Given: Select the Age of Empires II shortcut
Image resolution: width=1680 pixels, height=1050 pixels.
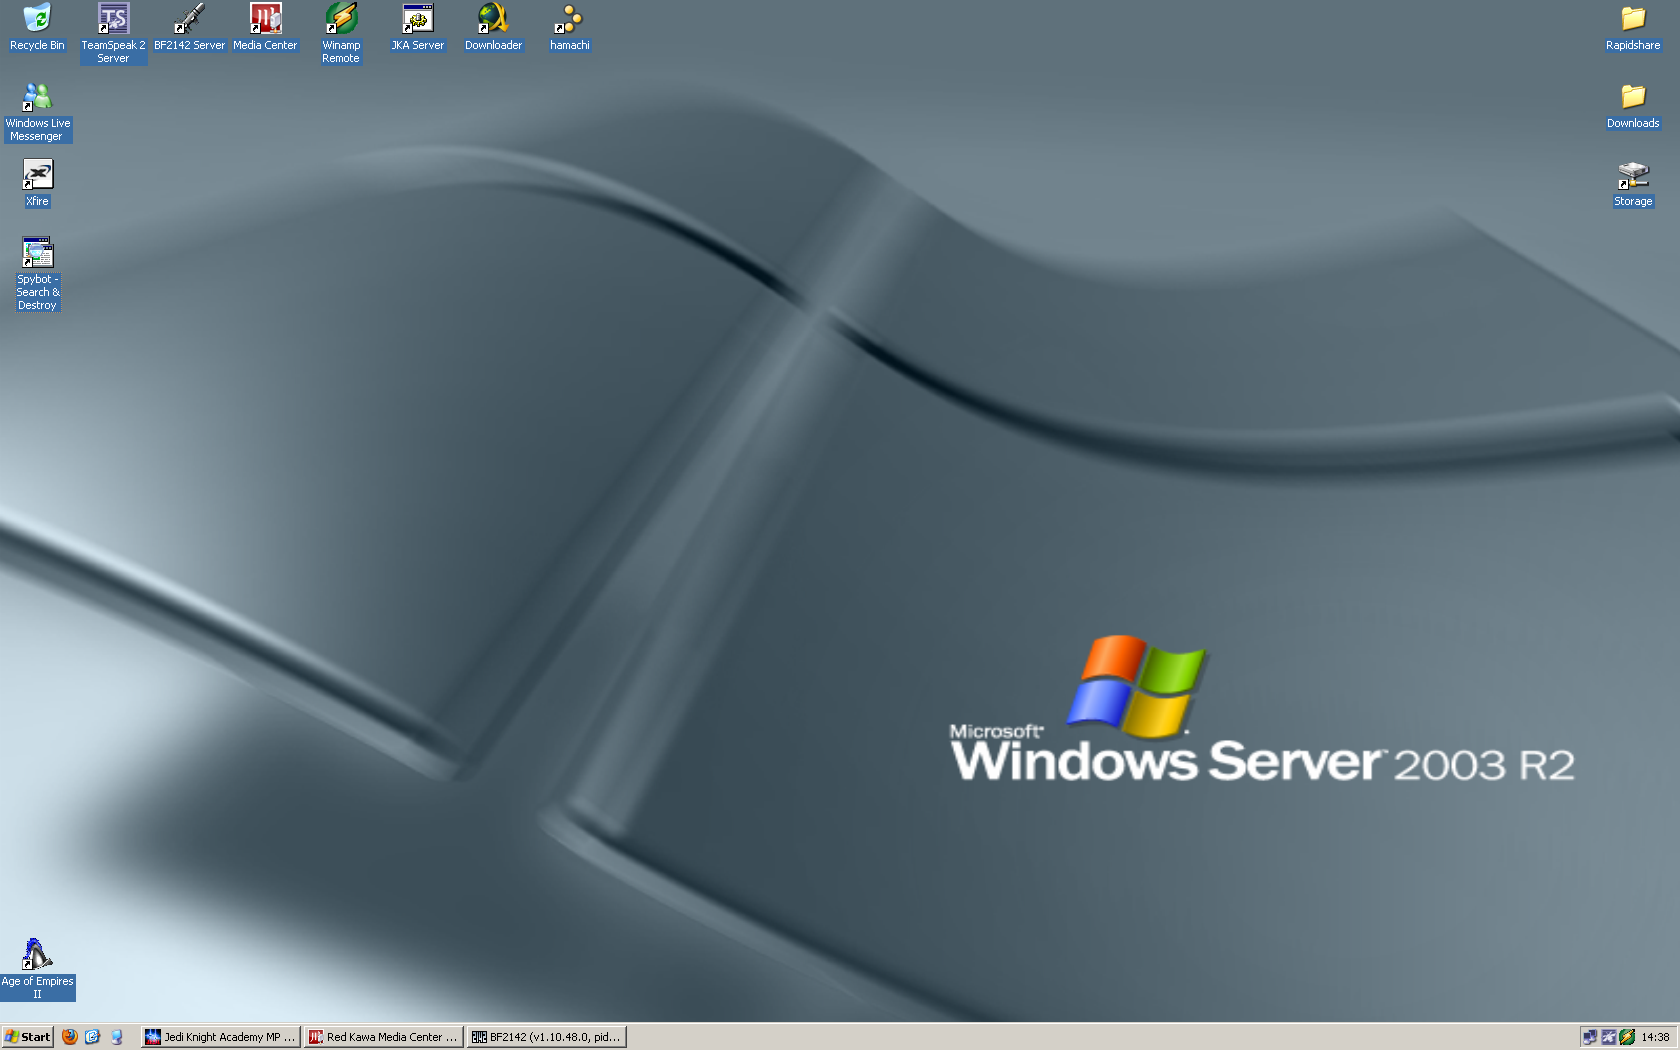Looking at the screenshot, I should coord(37,955).
